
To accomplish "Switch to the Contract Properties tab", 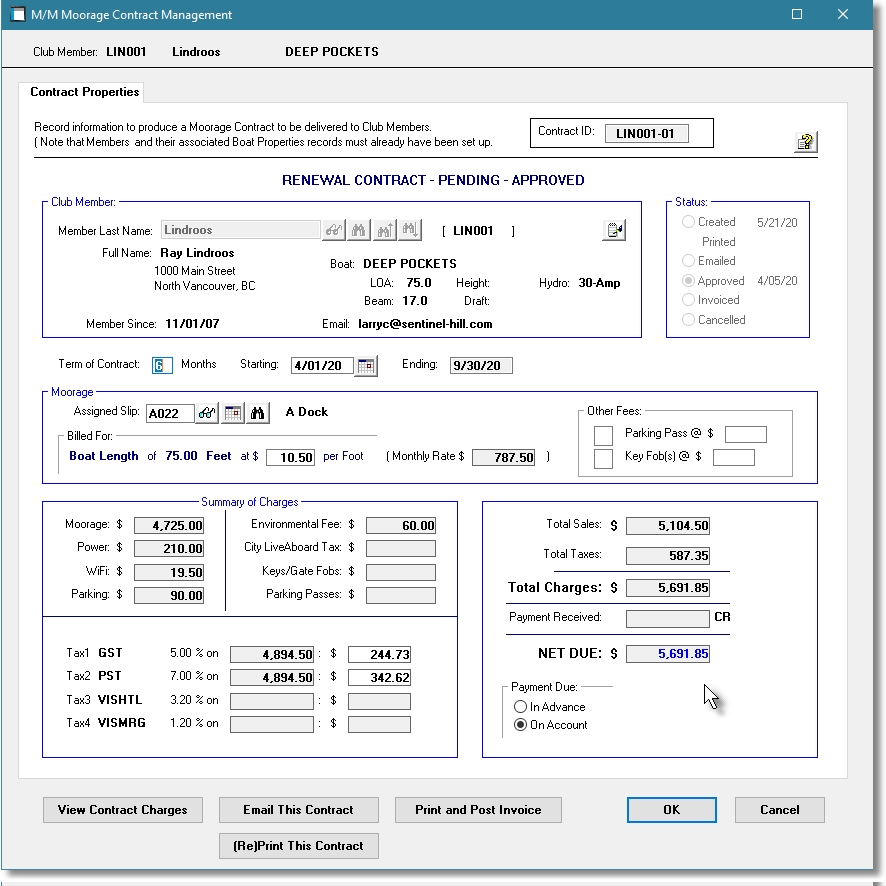I will (x=83, y=91).
